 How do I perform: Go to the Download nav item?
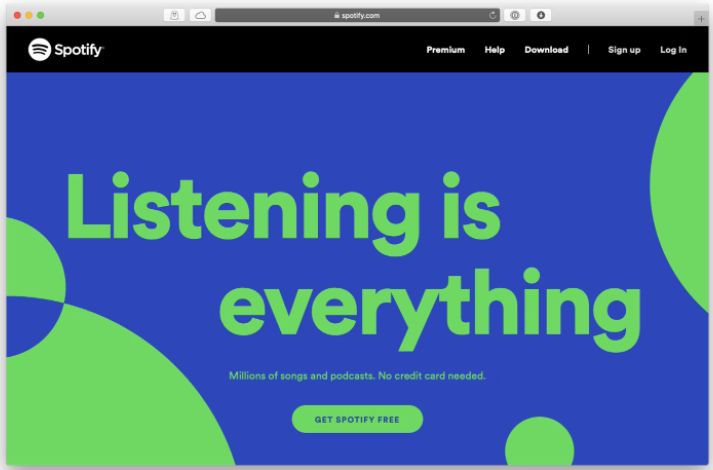547,50
